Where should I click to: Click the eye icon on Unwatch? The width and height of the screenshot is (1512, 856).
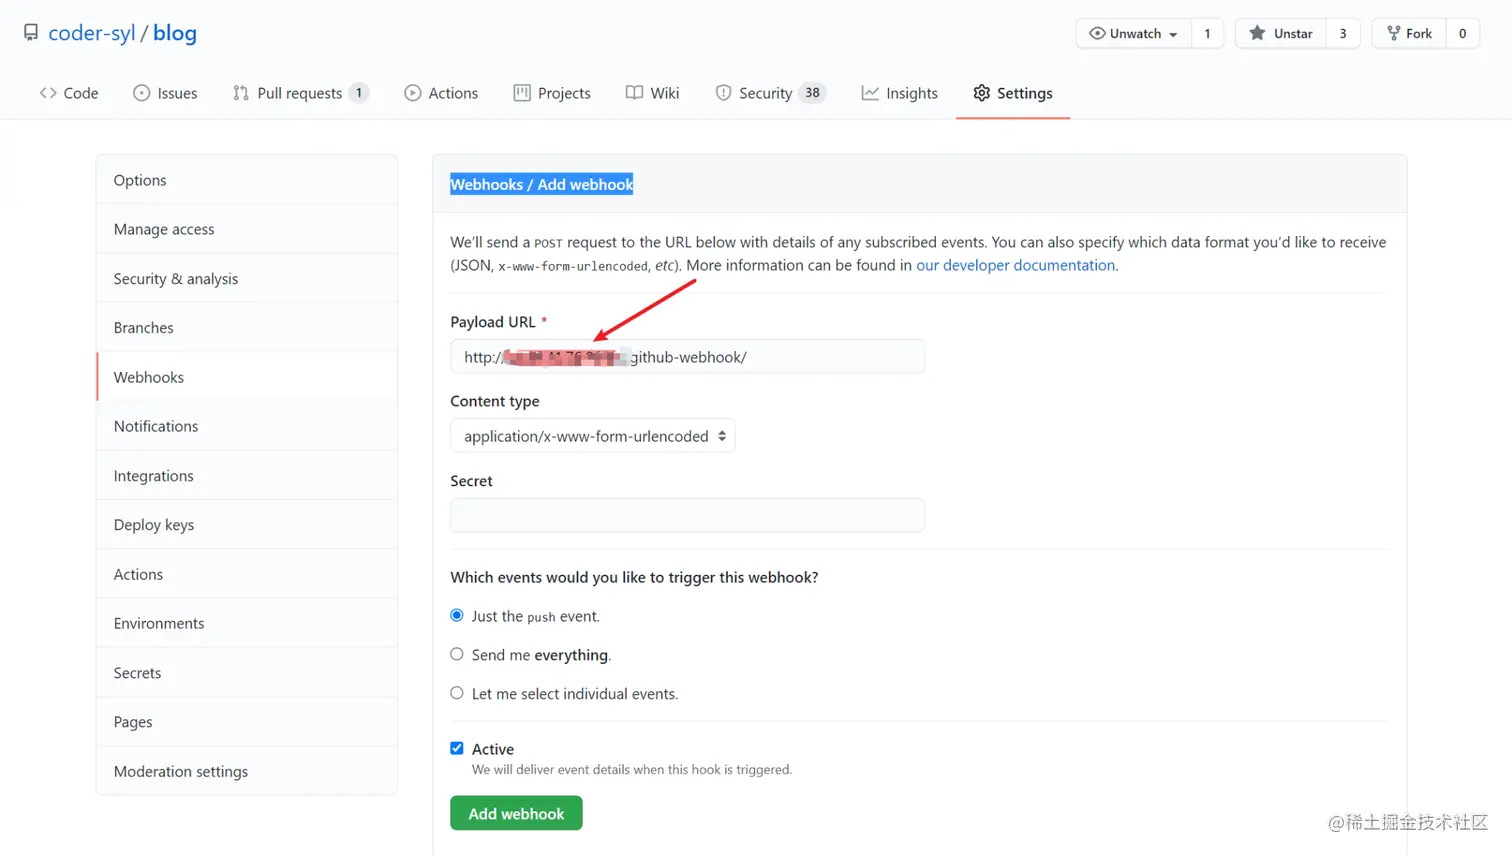[1097, 33]
